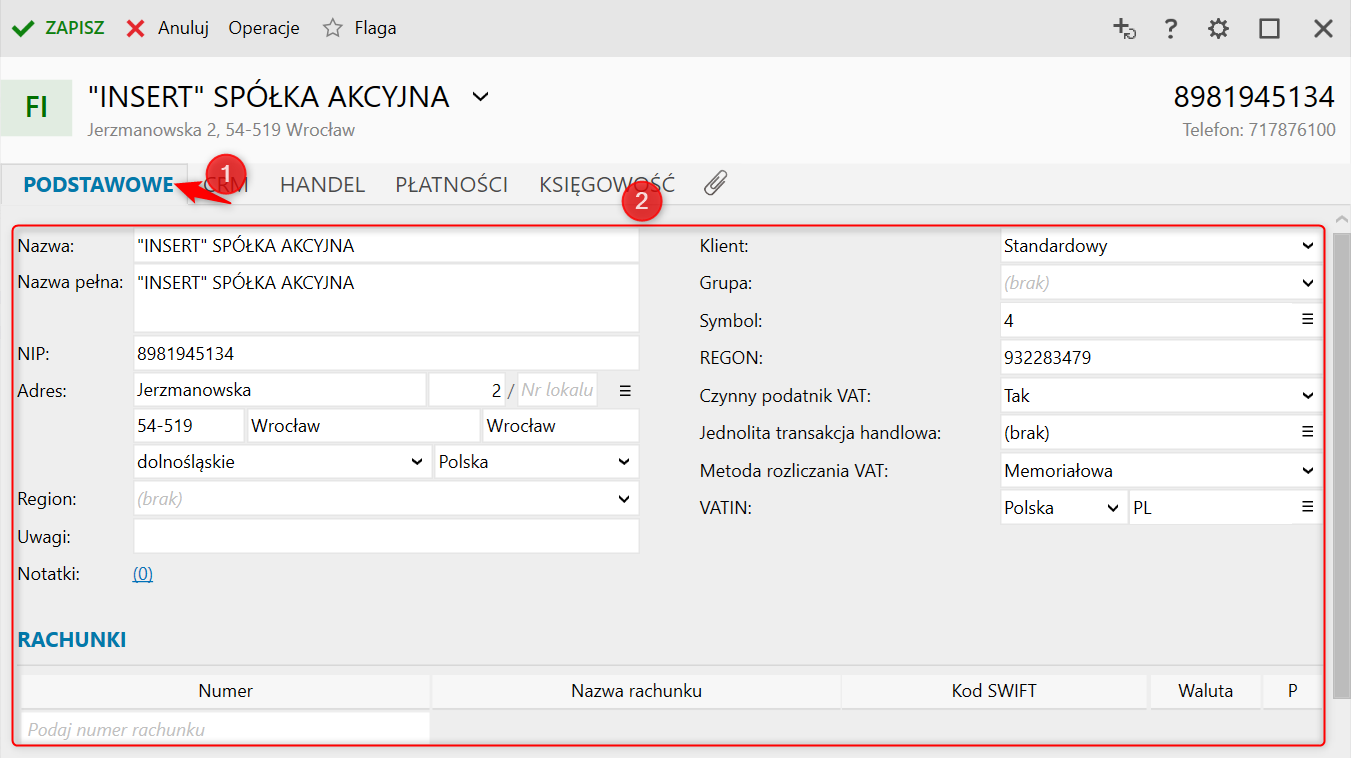Open settings via the gear icon

(x=1218, y=29)
